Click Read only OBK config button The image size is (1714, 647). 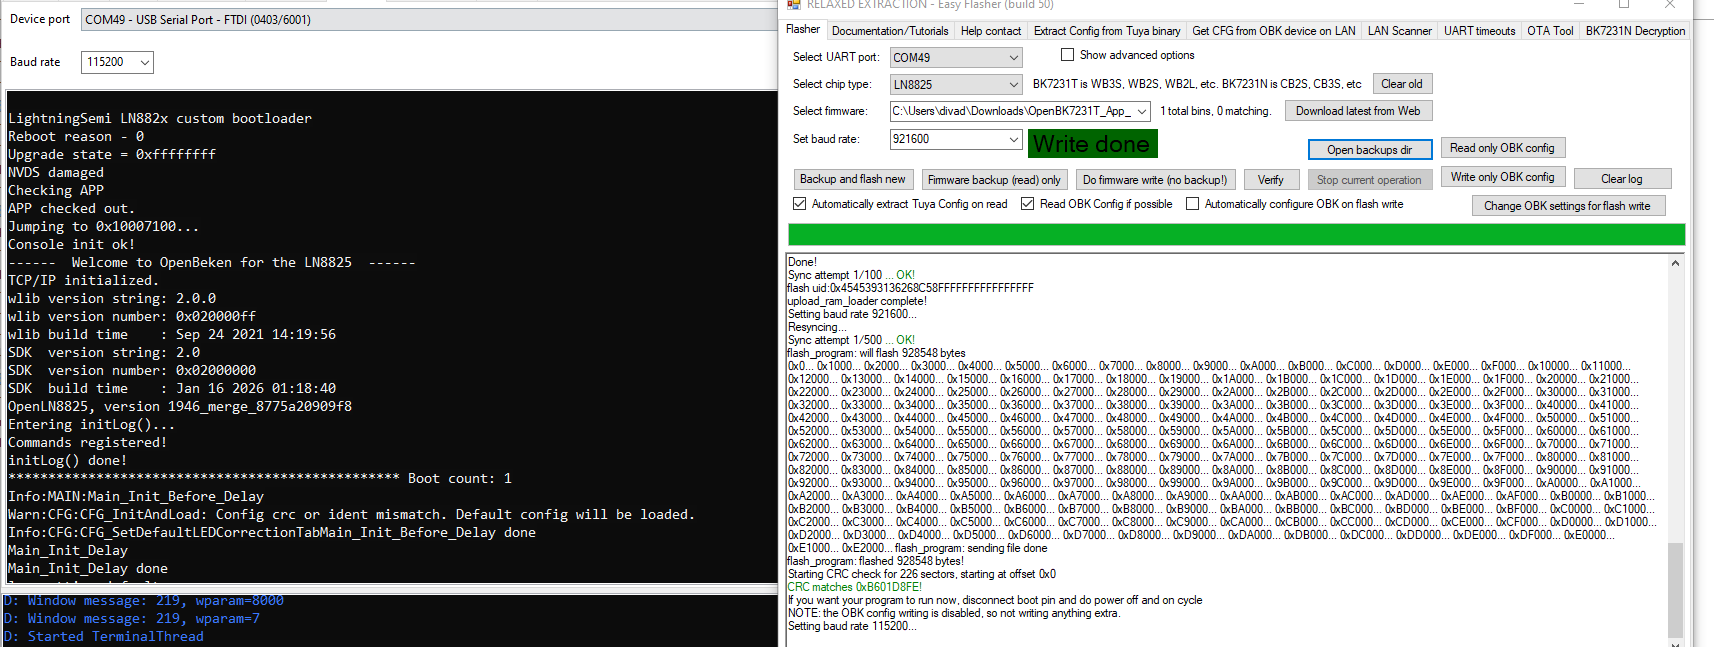pyautogui.click(x=1502, y=148)
